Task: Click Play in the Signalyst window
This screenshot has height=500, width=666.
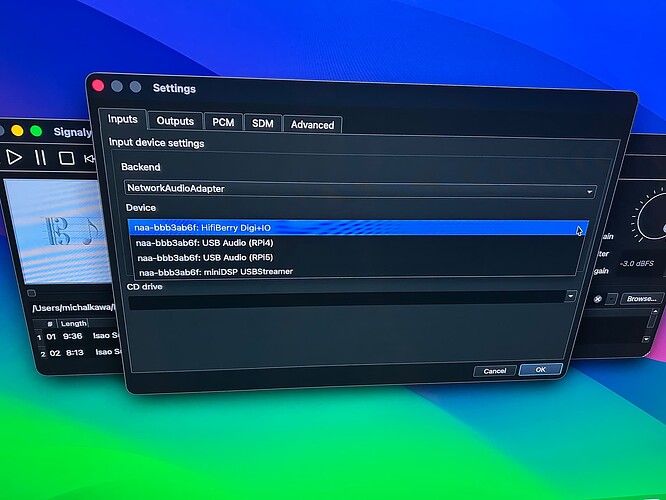Action: coord(14,157)
